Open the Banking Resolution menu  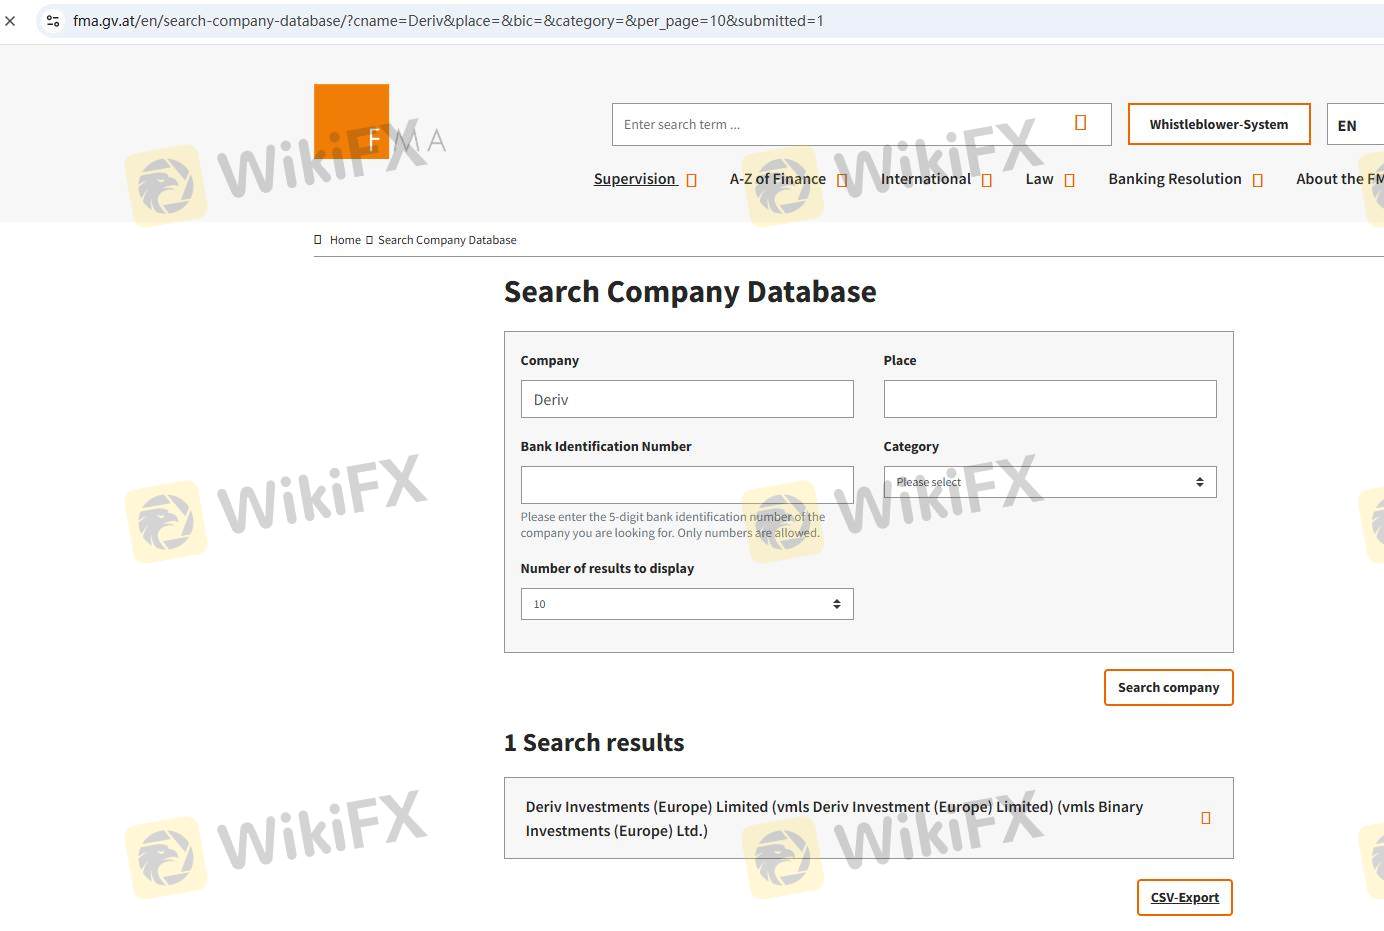[1174, 179]
